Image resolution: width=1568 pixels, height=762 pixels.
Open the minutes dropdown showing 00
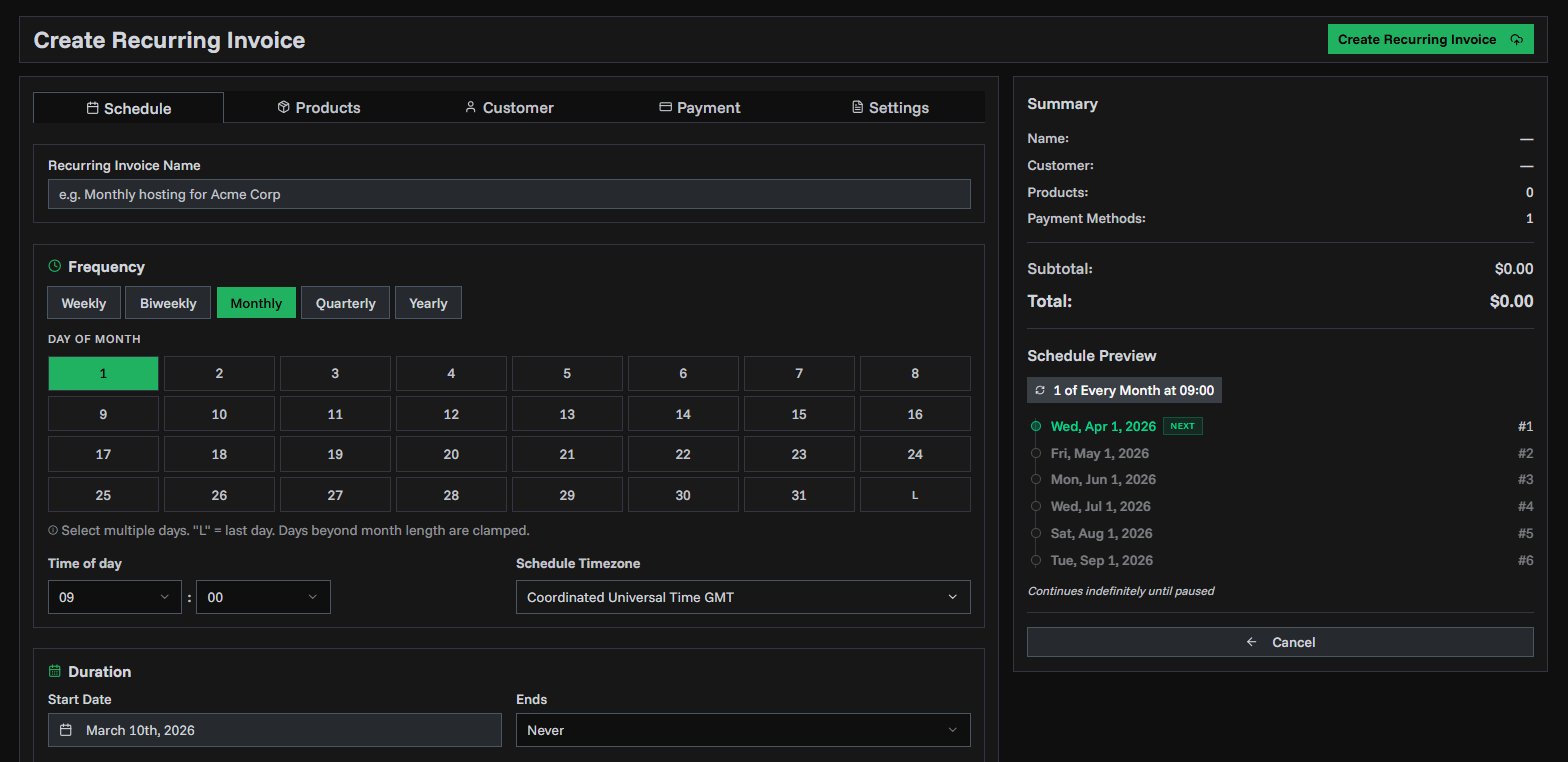point(263,597)
